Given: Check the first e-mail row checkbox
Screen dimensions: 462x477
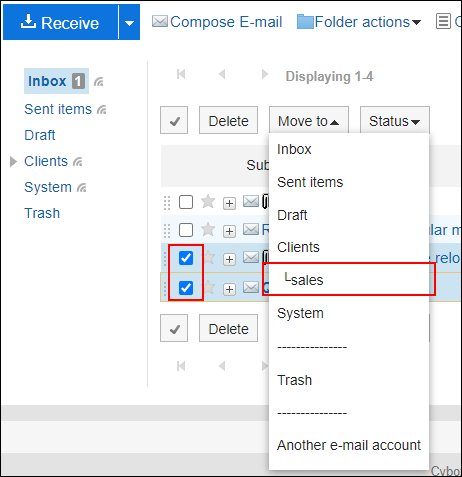Looking at the screenshot, I should click(186, 202).
